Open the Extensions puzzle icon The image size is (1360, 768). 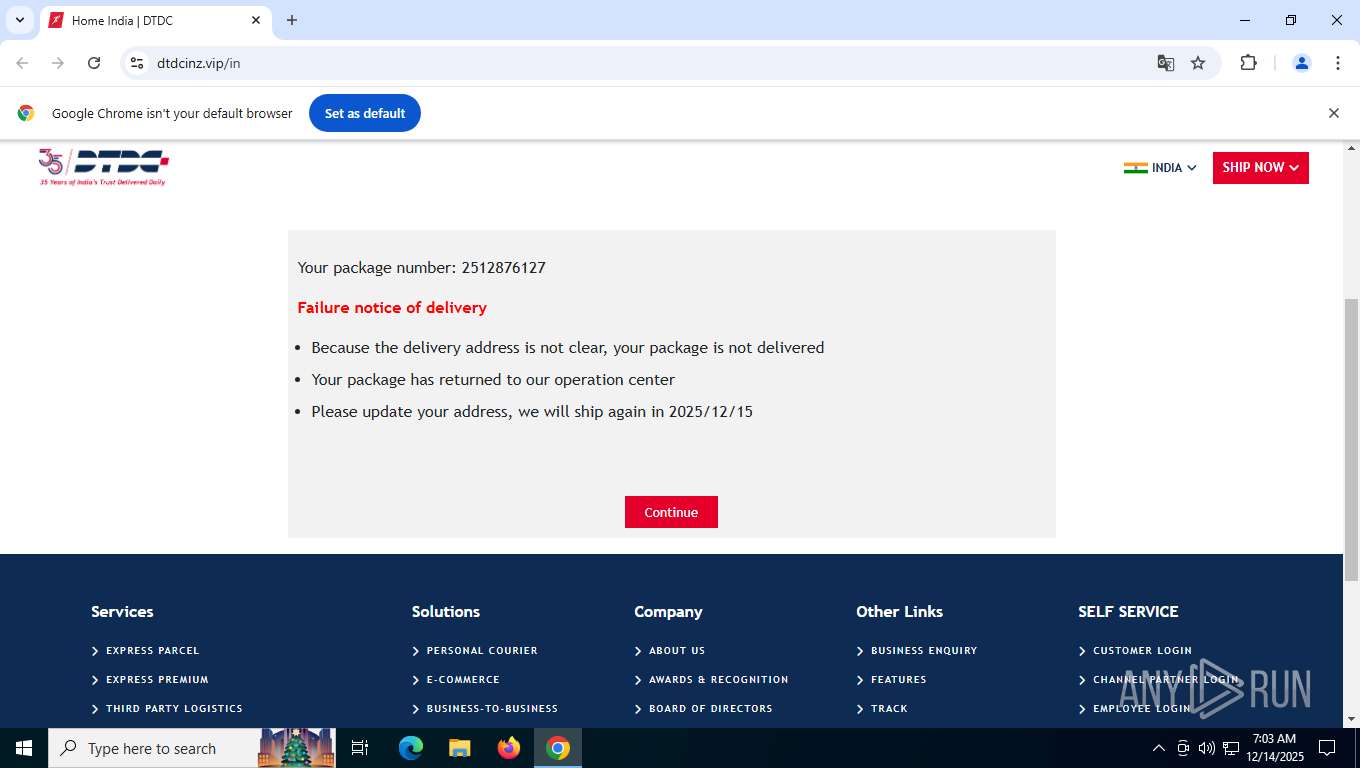pos(1248,63)
